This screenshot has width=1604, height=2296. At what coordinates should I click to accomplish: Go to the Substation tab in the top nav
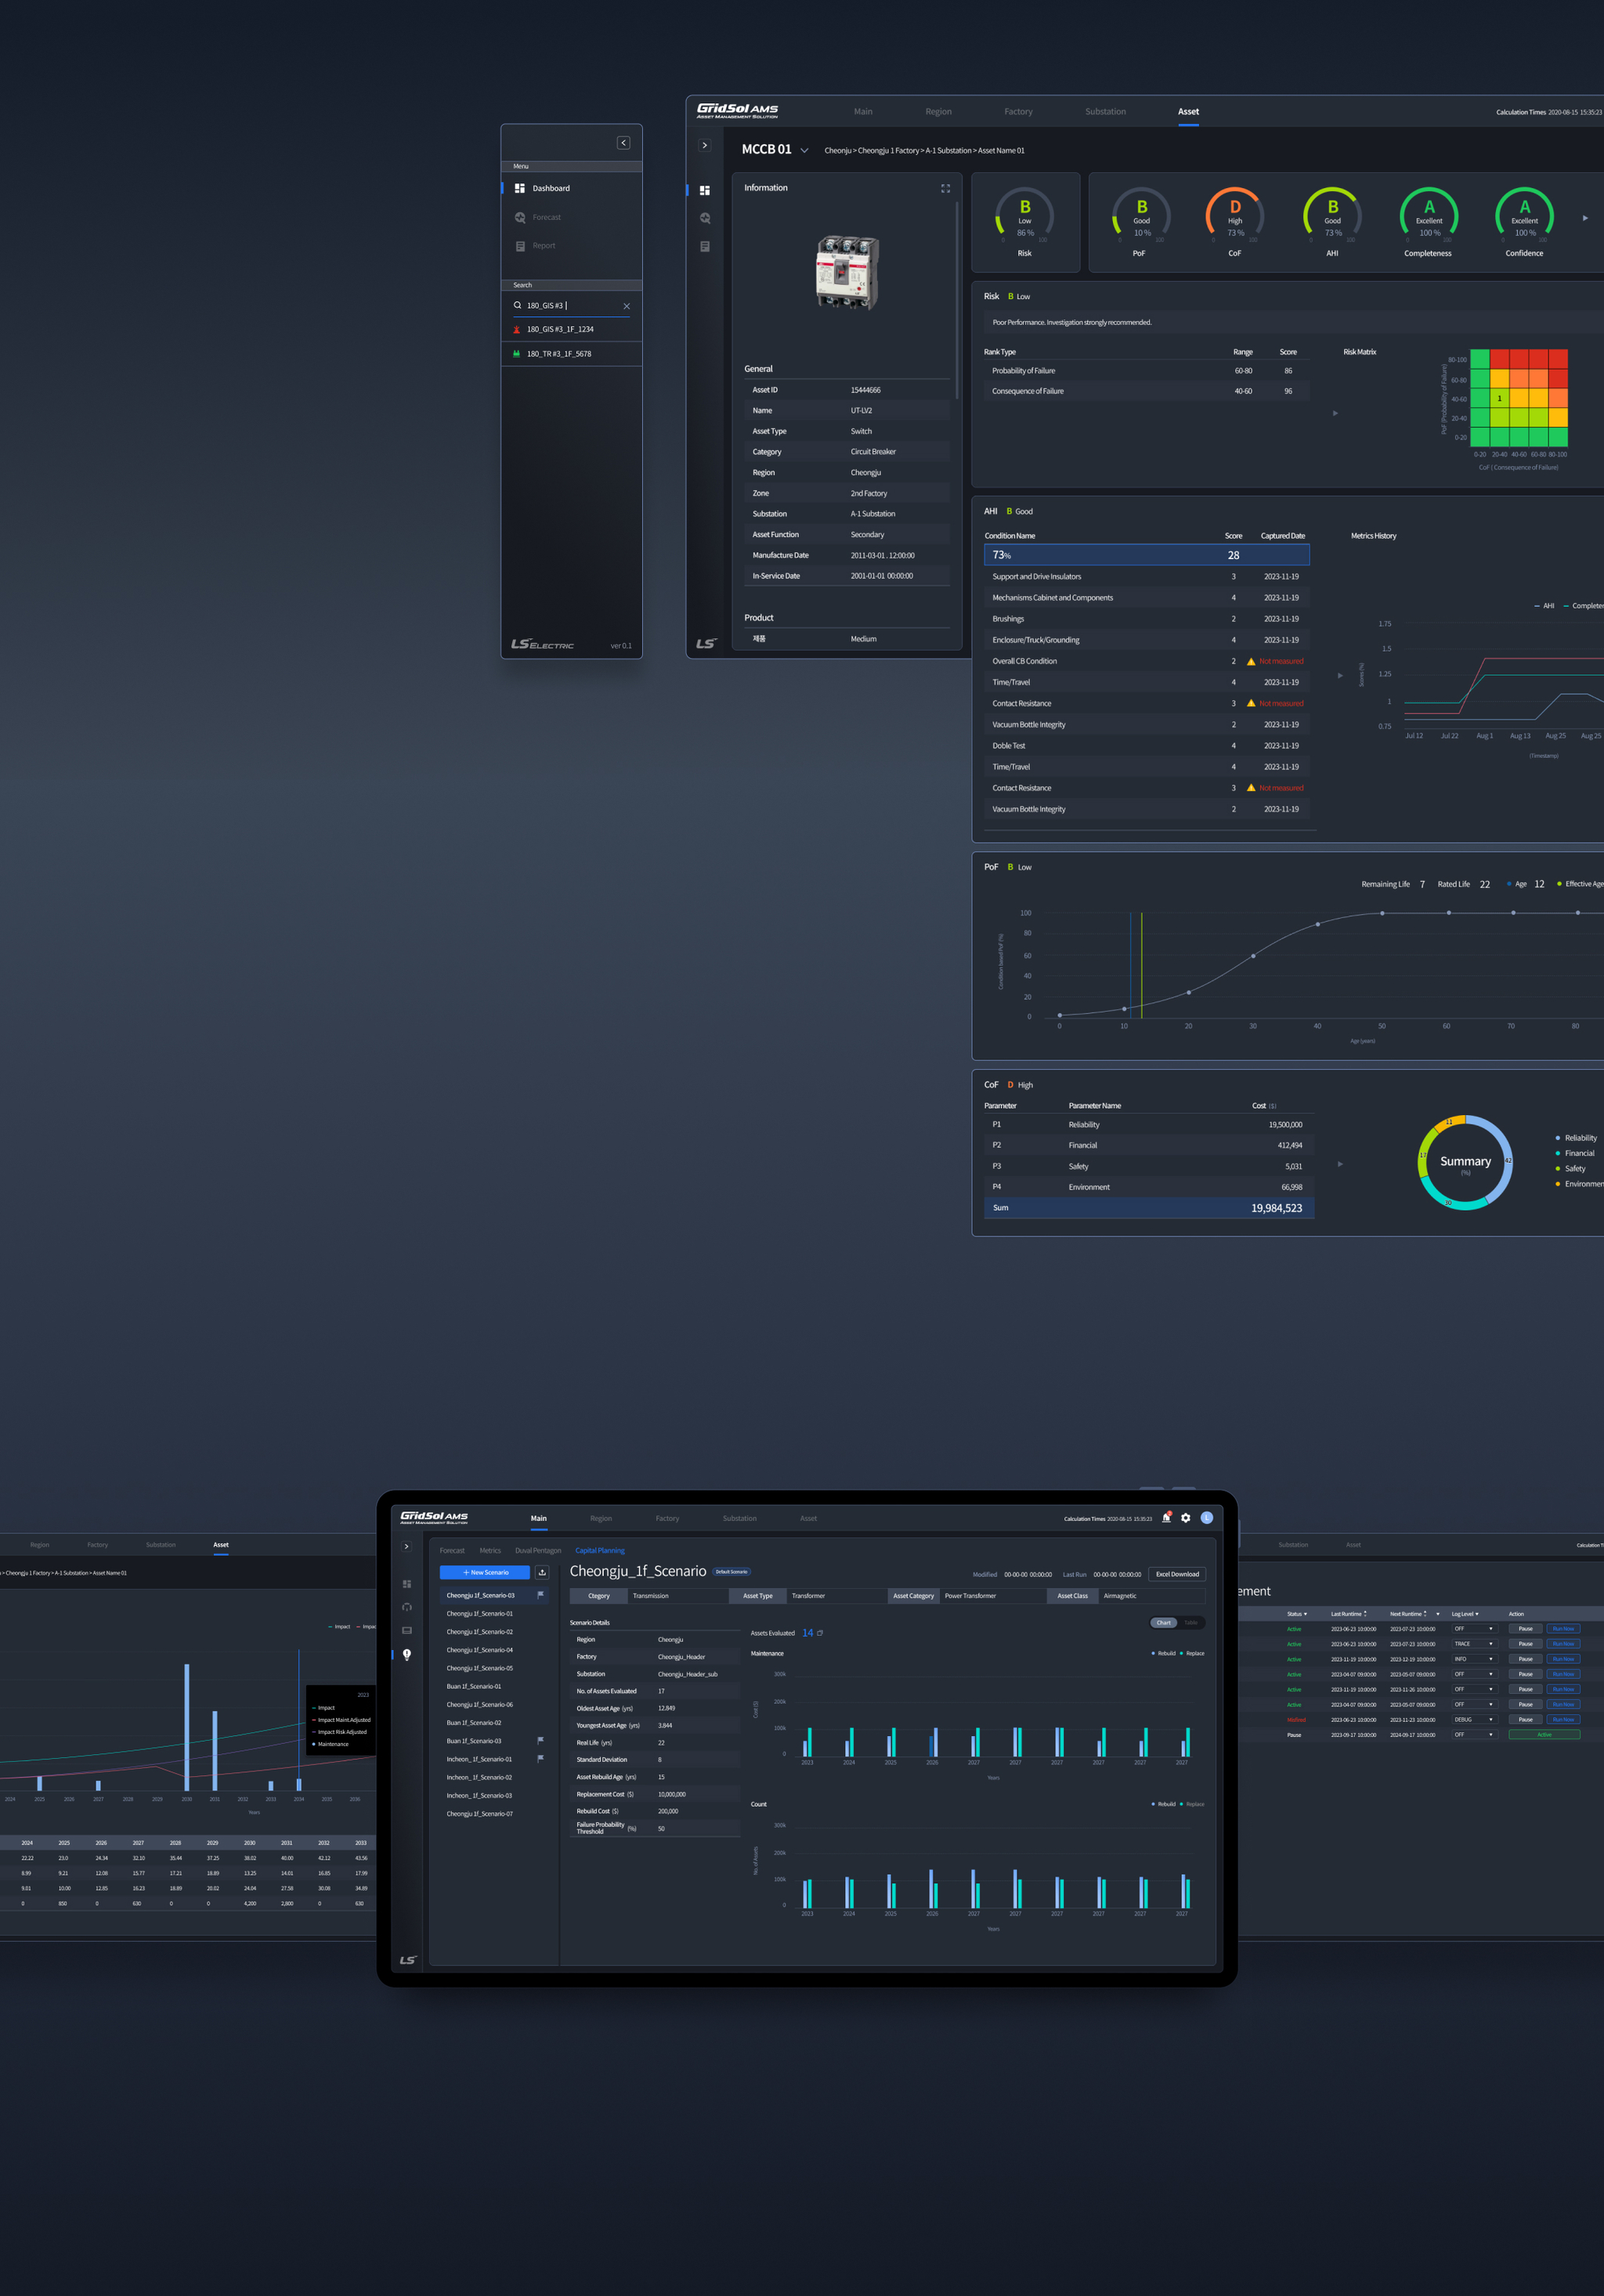pos(1105,112)
